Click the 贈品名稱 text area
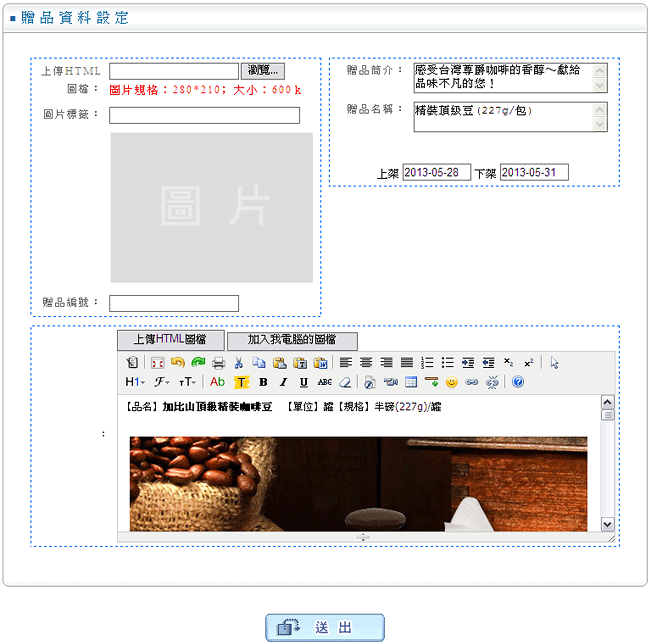This screenshot has width=649, height=643. coord(510,117)
